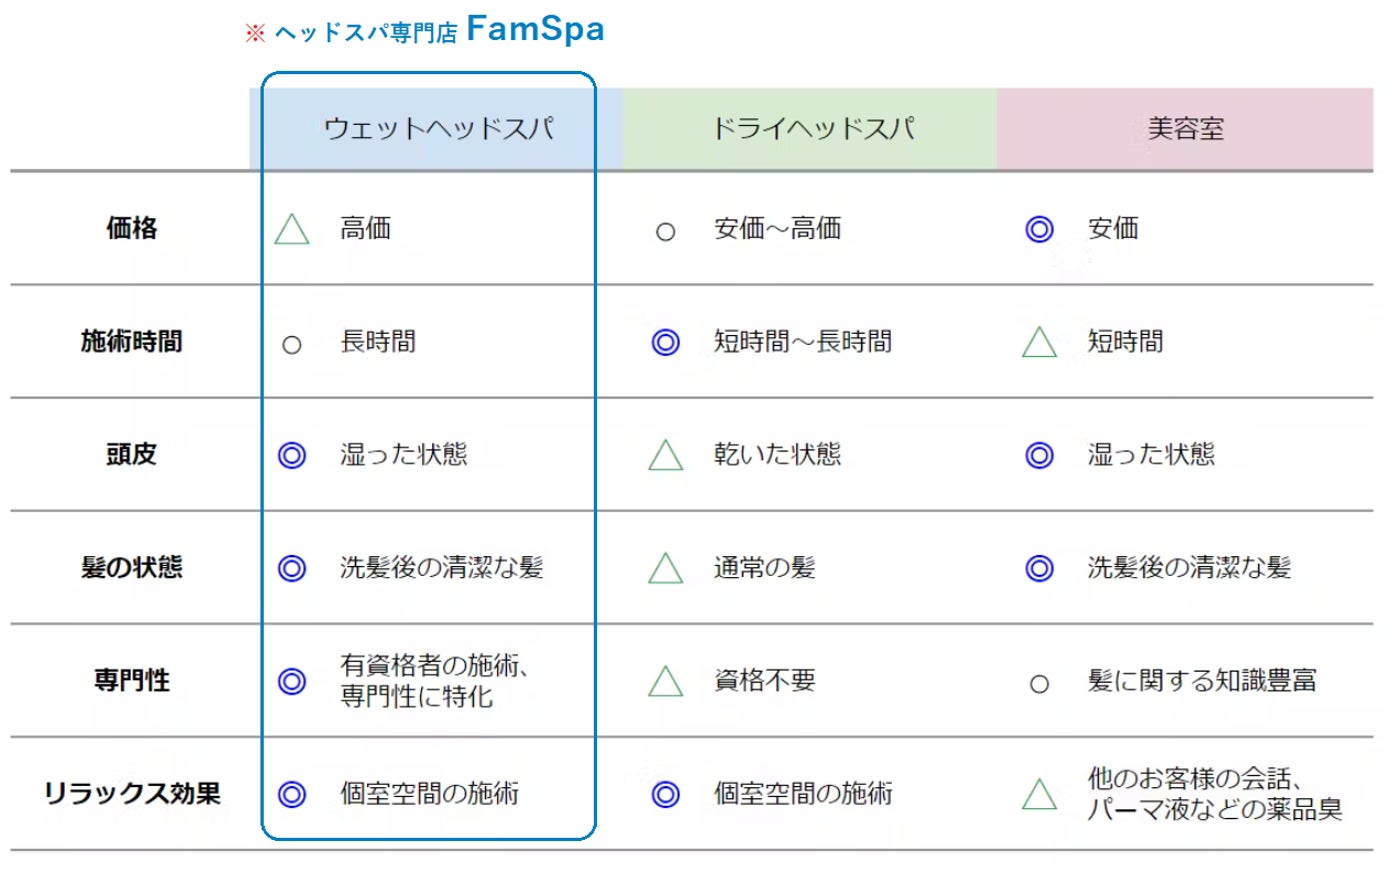Click the triangle icon beside 高価
The width and height of the screenshot is (1389, 869).
[x=292, y=230]
